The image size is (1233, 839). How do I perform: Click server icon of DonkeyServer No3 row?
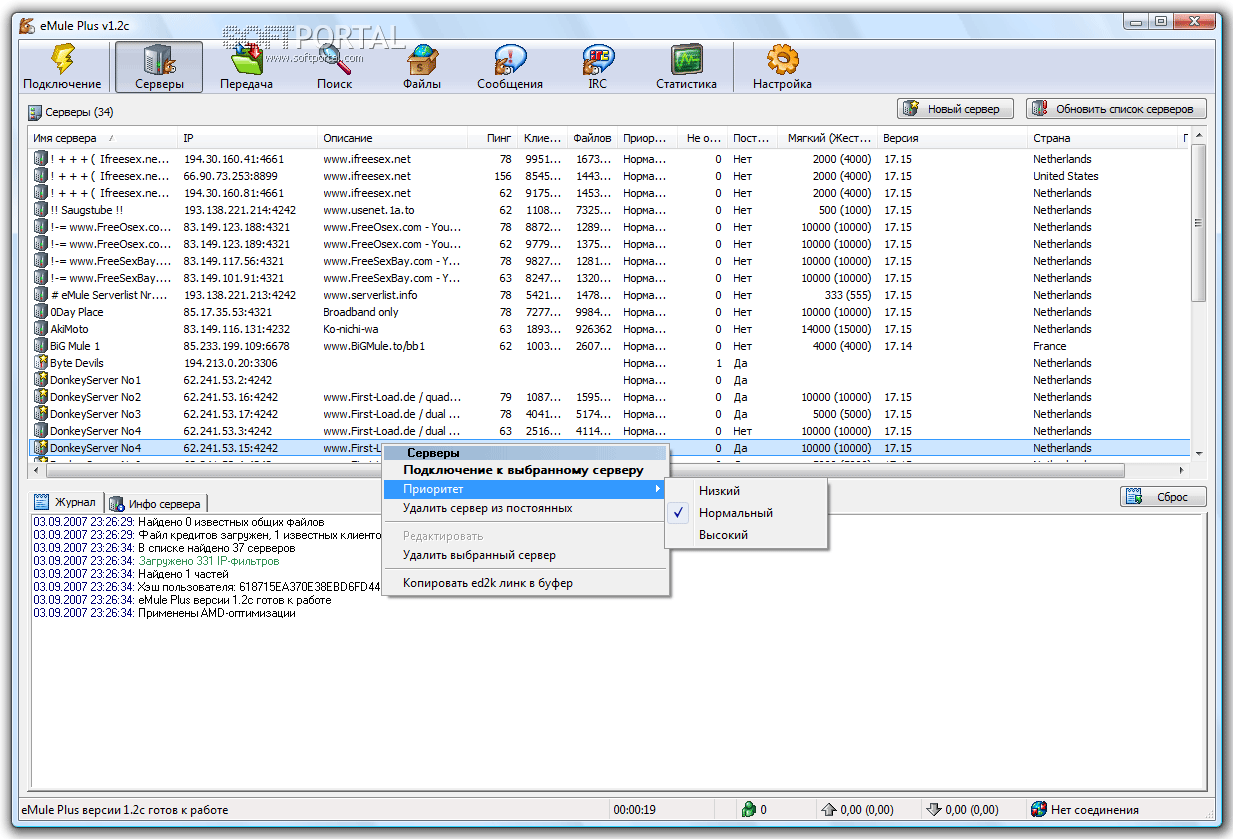pyautogui.click(x=41, y=414)
